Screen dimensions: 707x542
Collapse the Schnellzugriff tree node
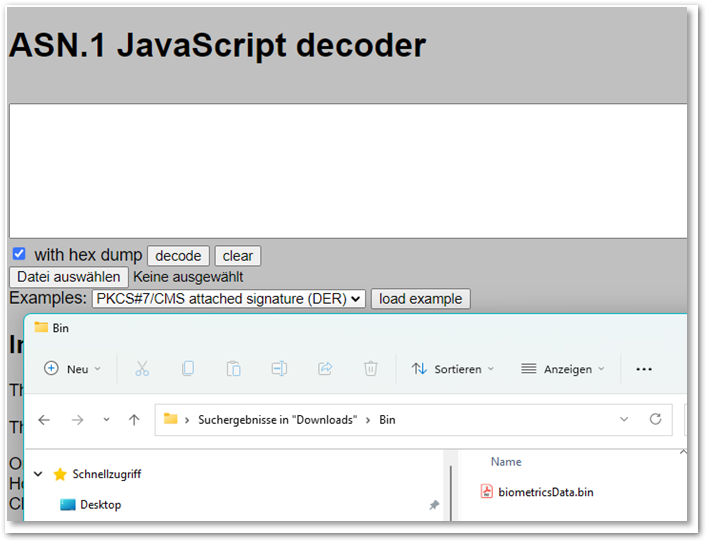point(38,475)
